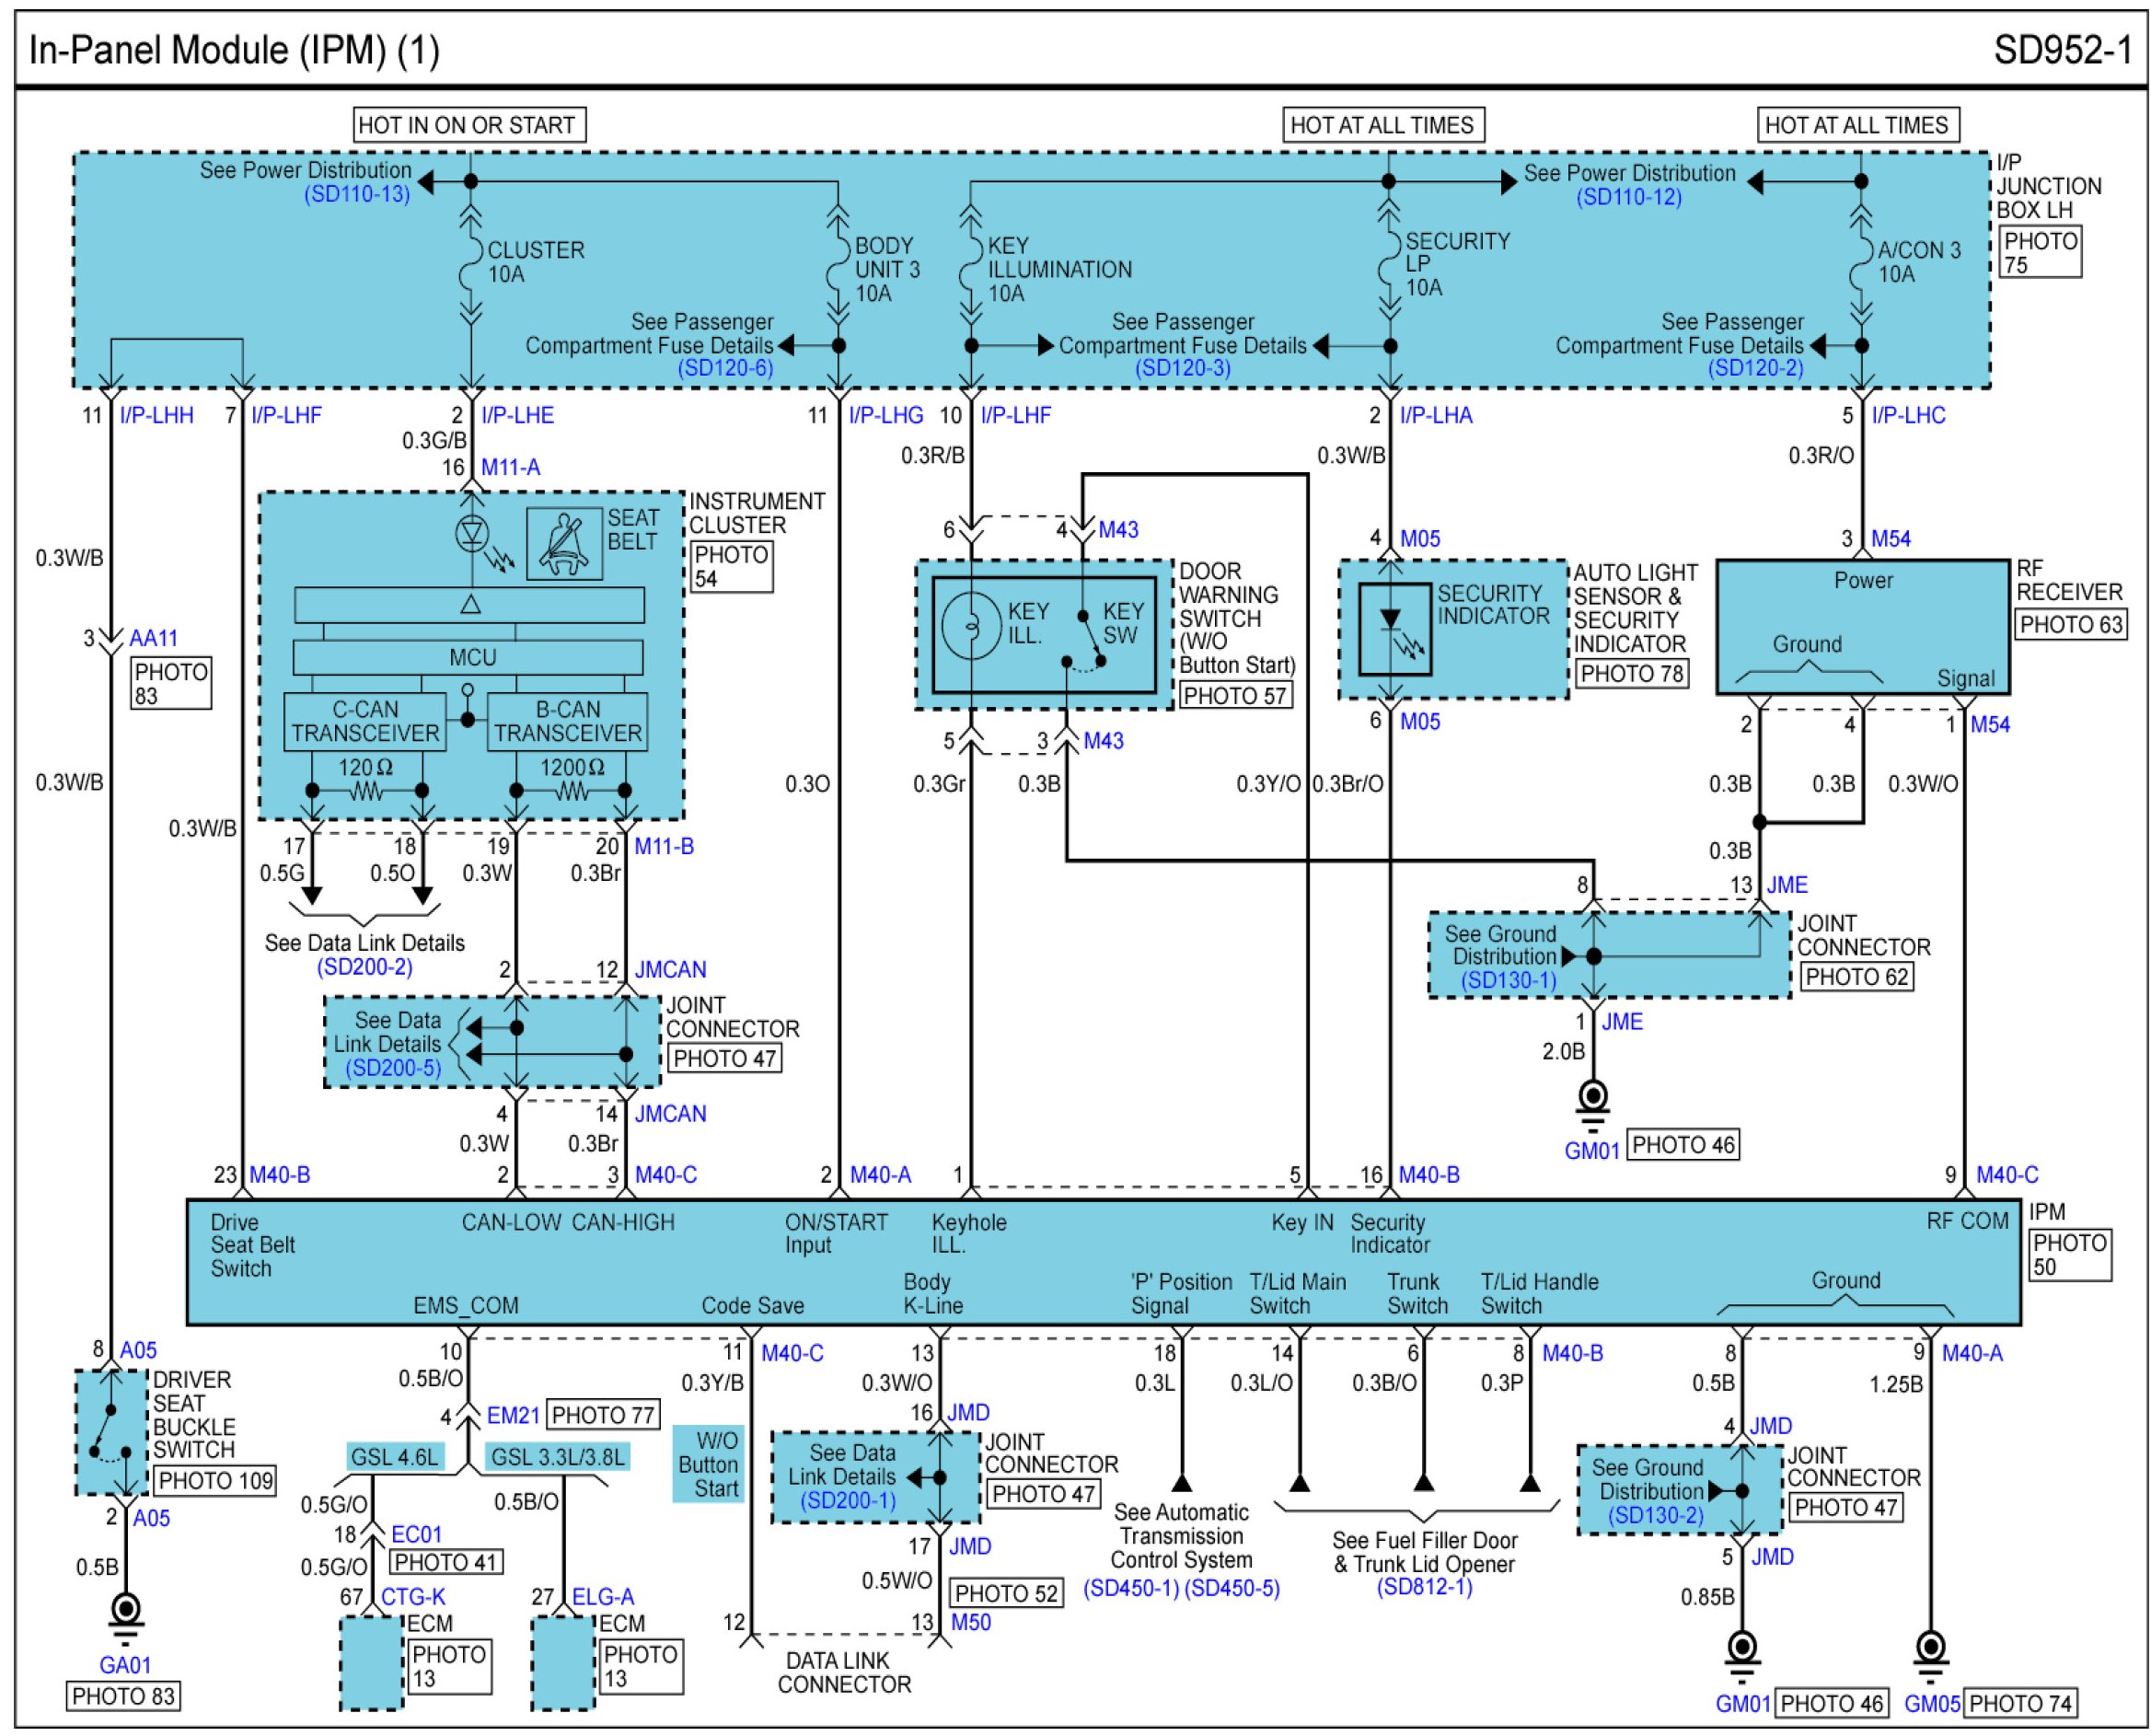Image resolution: width=2151 pixels, height=1736 pixels.
Task: Click the PHOTO 50 IPM box
Action: [x=2069, y=1255]
